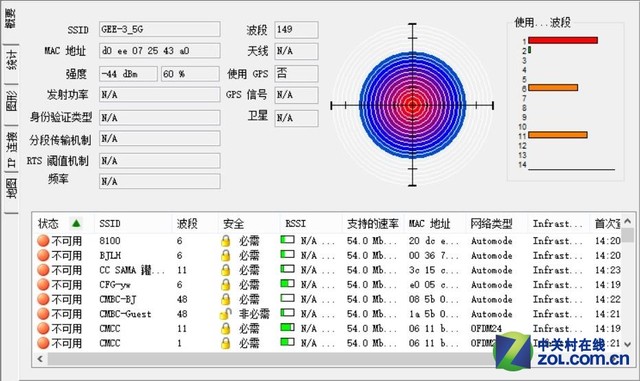This screenshot has width=640, height=381.
Task: Click the lock icon in CFG-yw row
Action: (225, 285)
